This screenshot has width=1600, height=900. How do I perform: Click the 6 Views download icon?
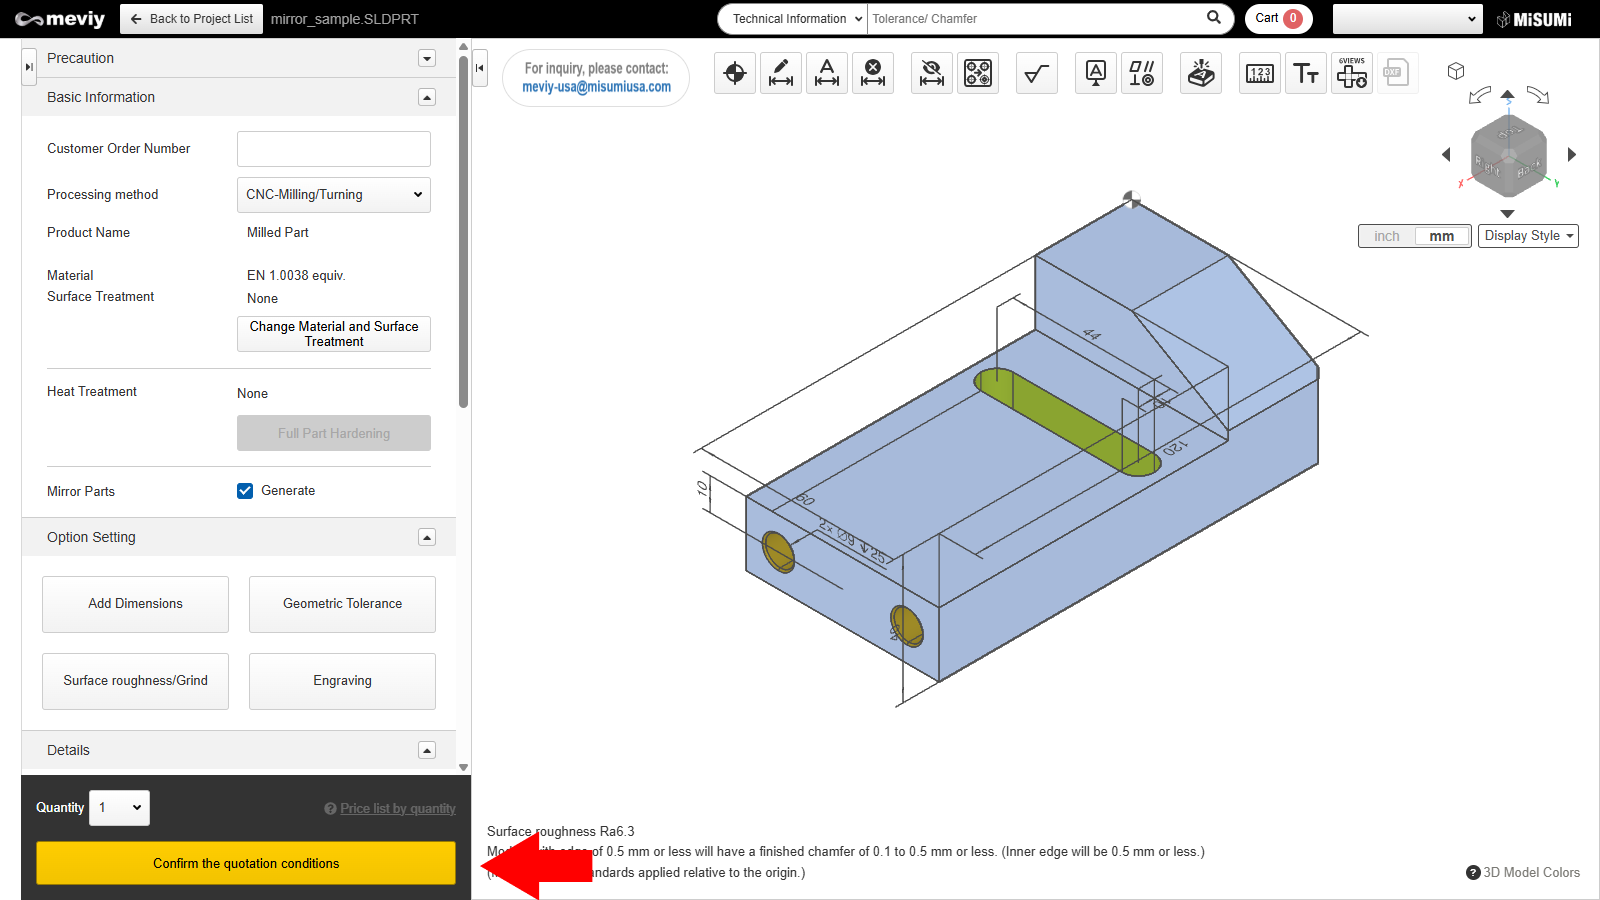coord(1352,73)
